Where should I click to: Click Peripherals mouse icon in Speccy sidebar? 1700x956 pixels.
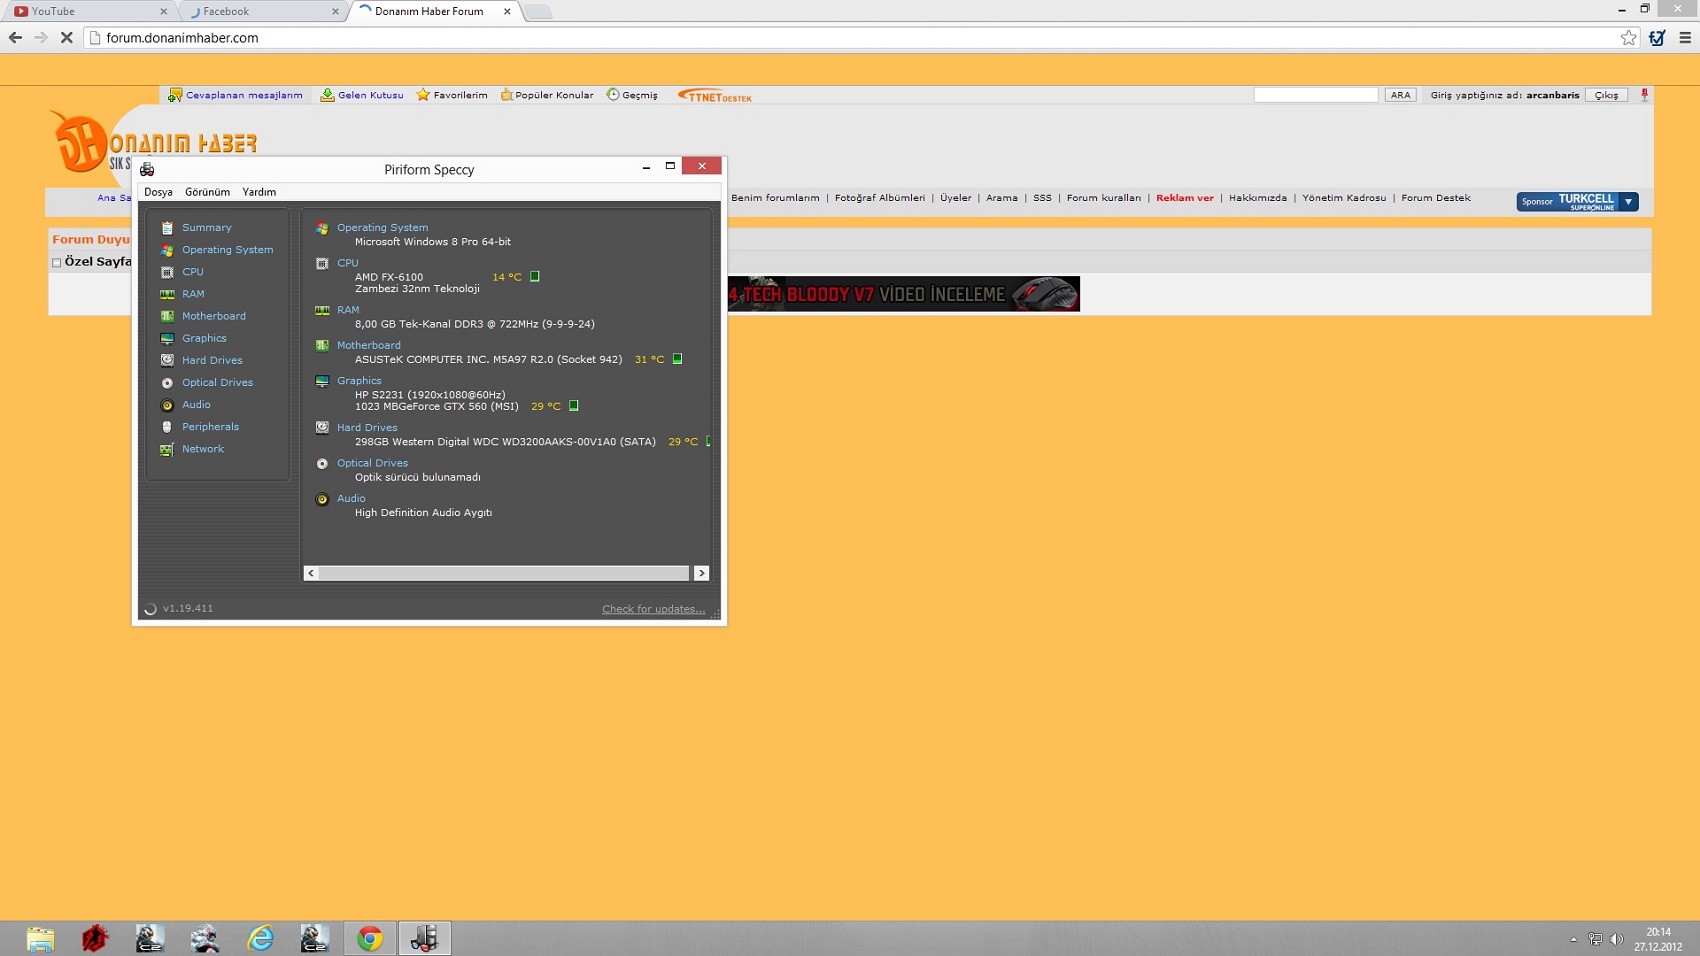point(167,427)
